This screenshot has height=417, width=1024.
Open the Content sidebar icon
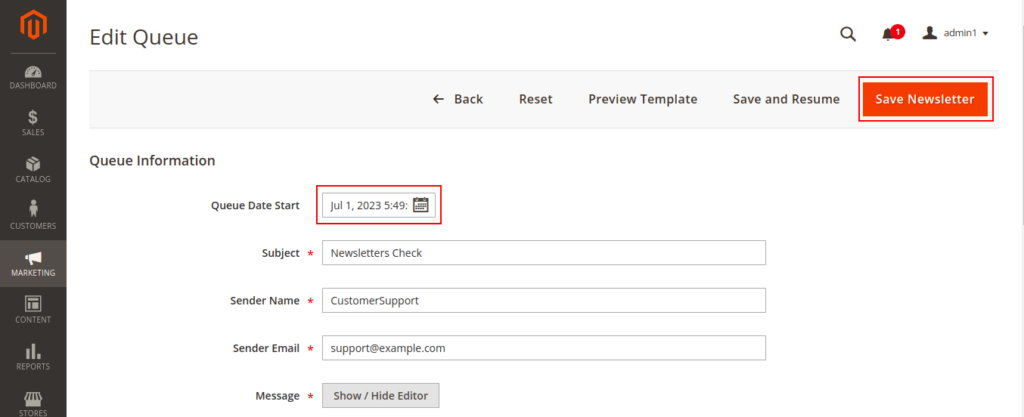point(33,305)
